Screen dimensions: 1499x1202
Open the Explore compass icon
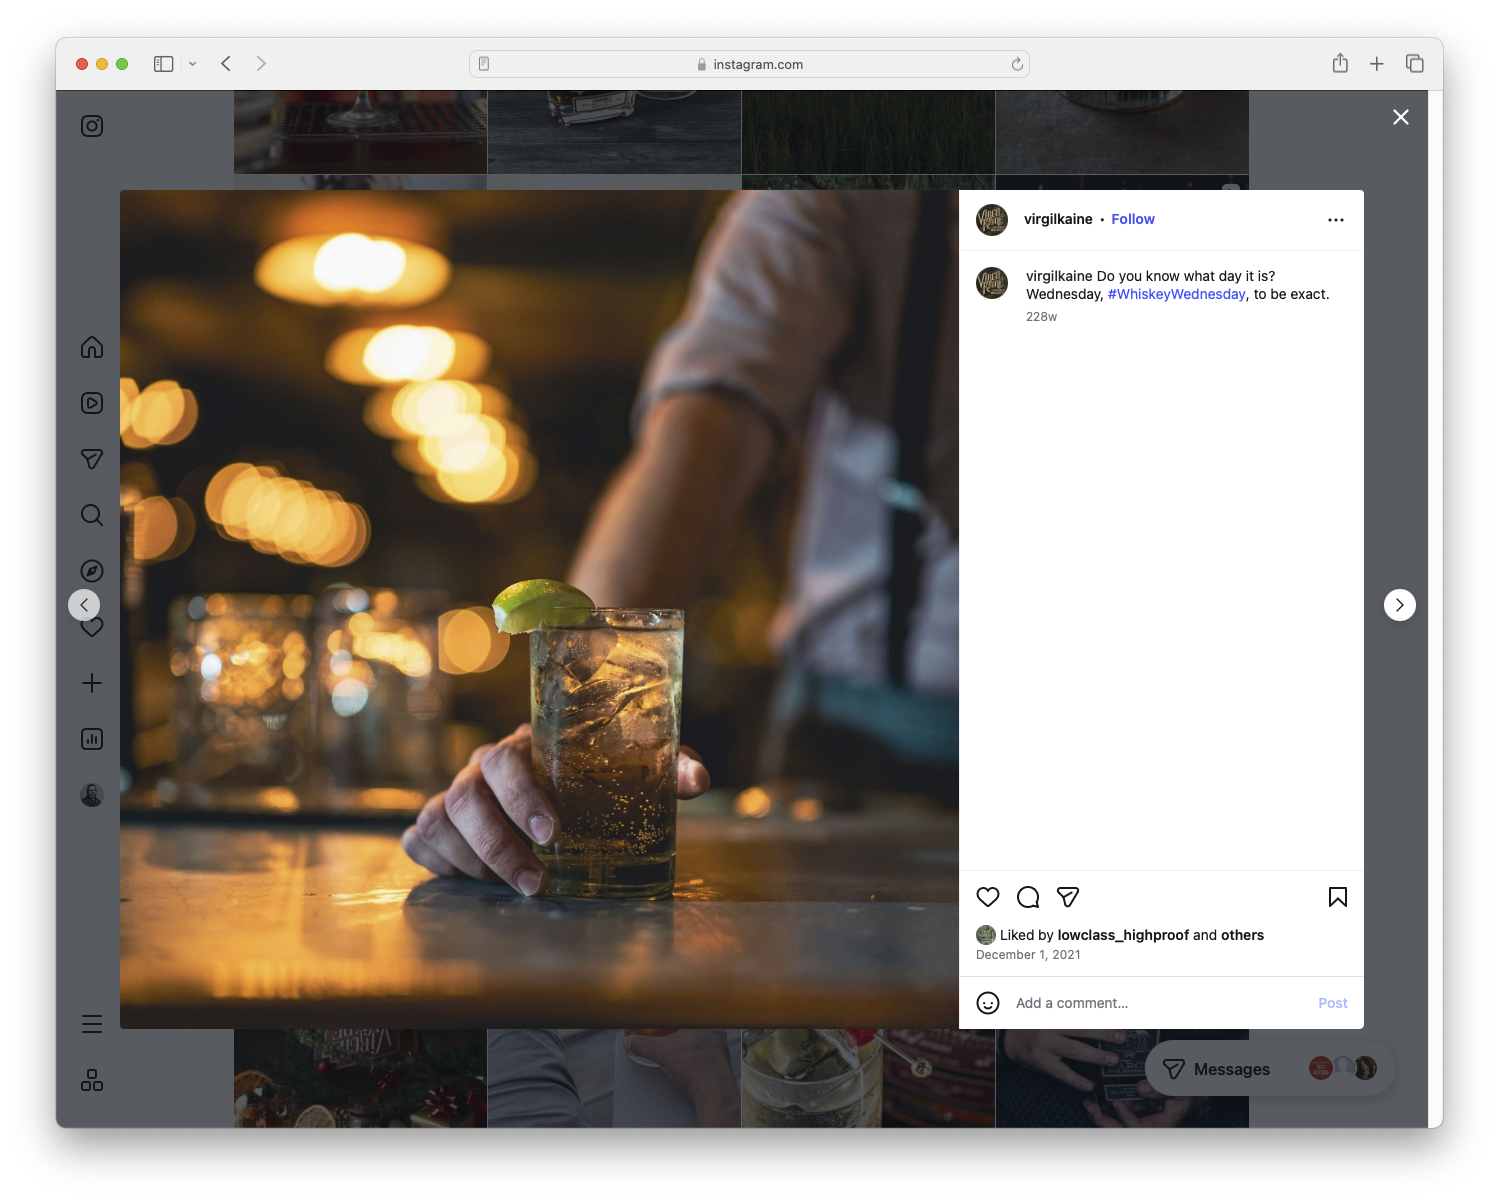[x=91, y=570]
